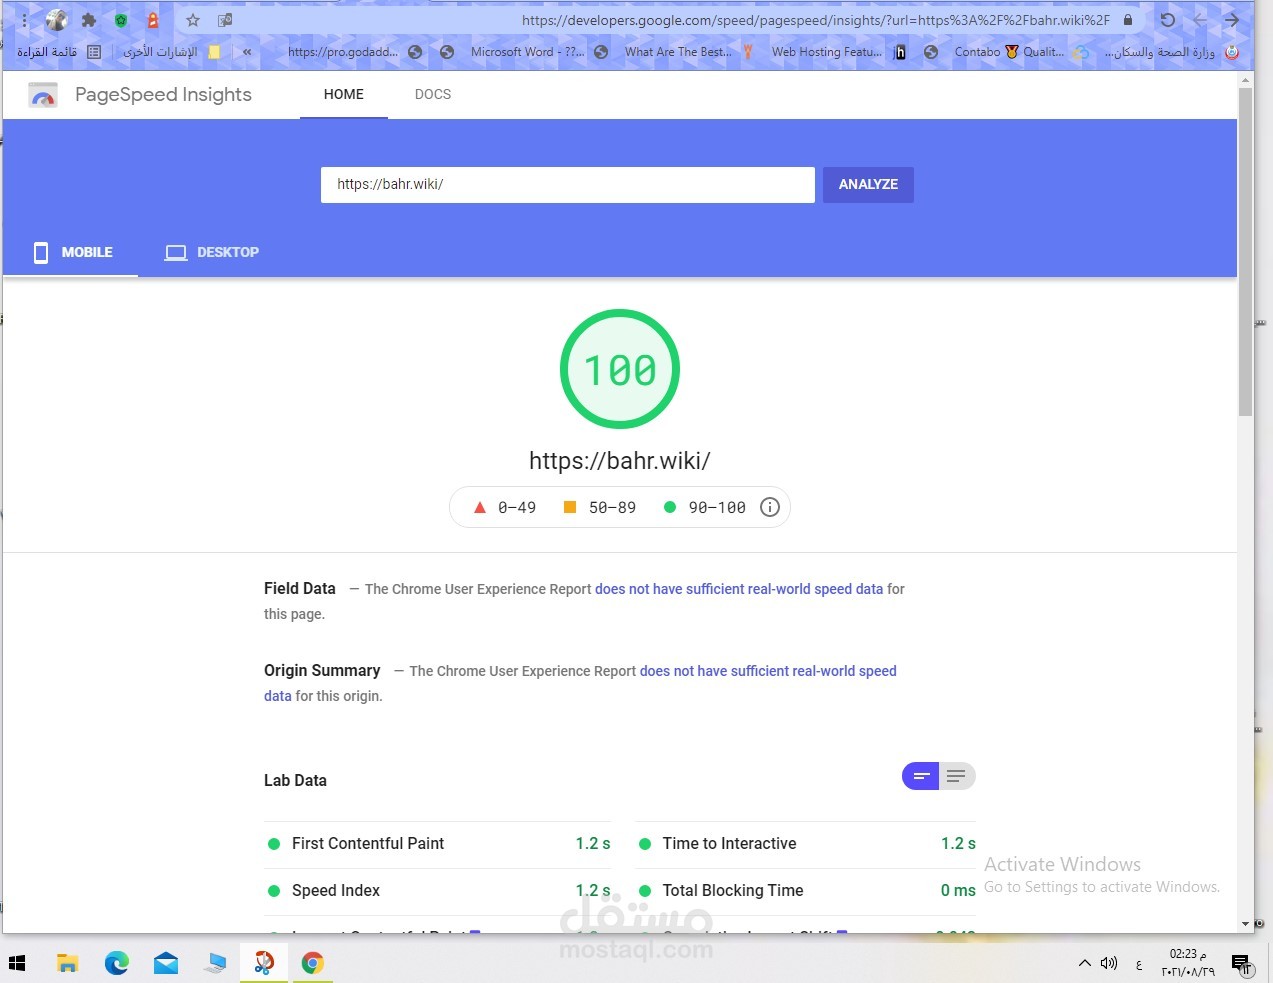Switch the input language indicator in the tray
The image size is (1273, 983).
pos(1139,964)
